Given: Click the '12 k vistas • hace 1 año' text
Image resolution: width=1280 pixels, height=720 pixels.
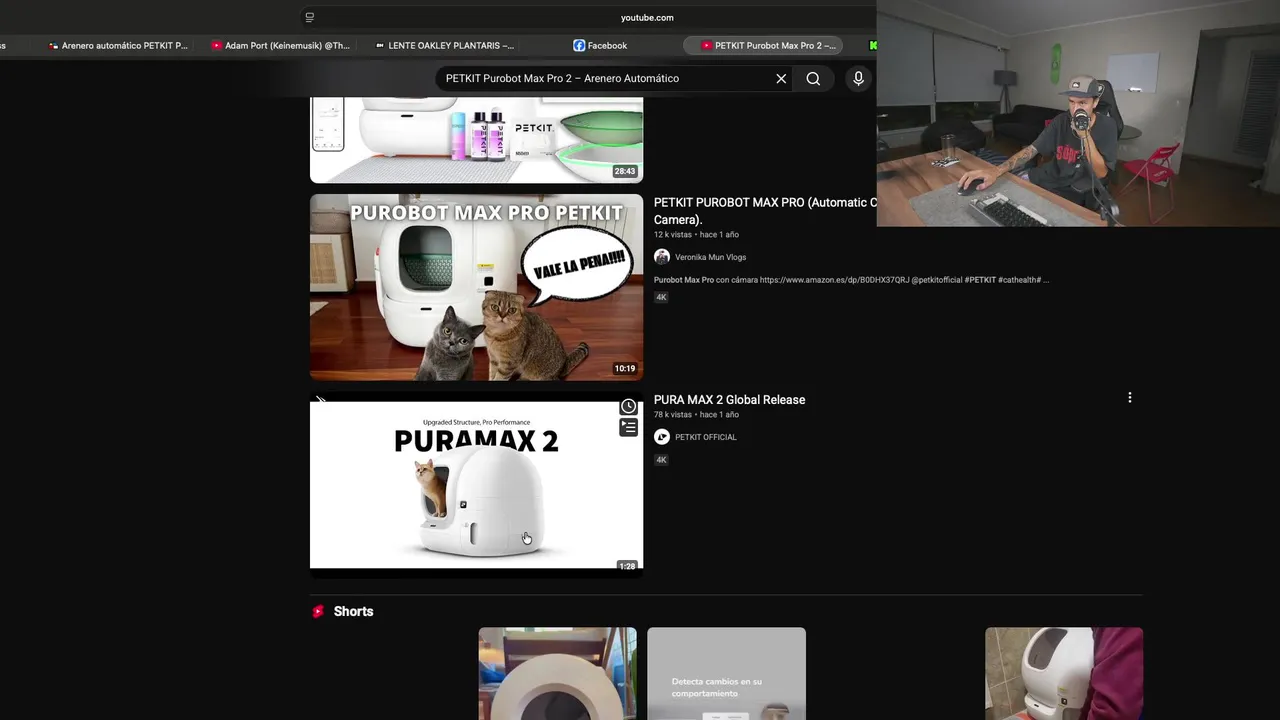Looking at the screenshot, I should (696, 235).
